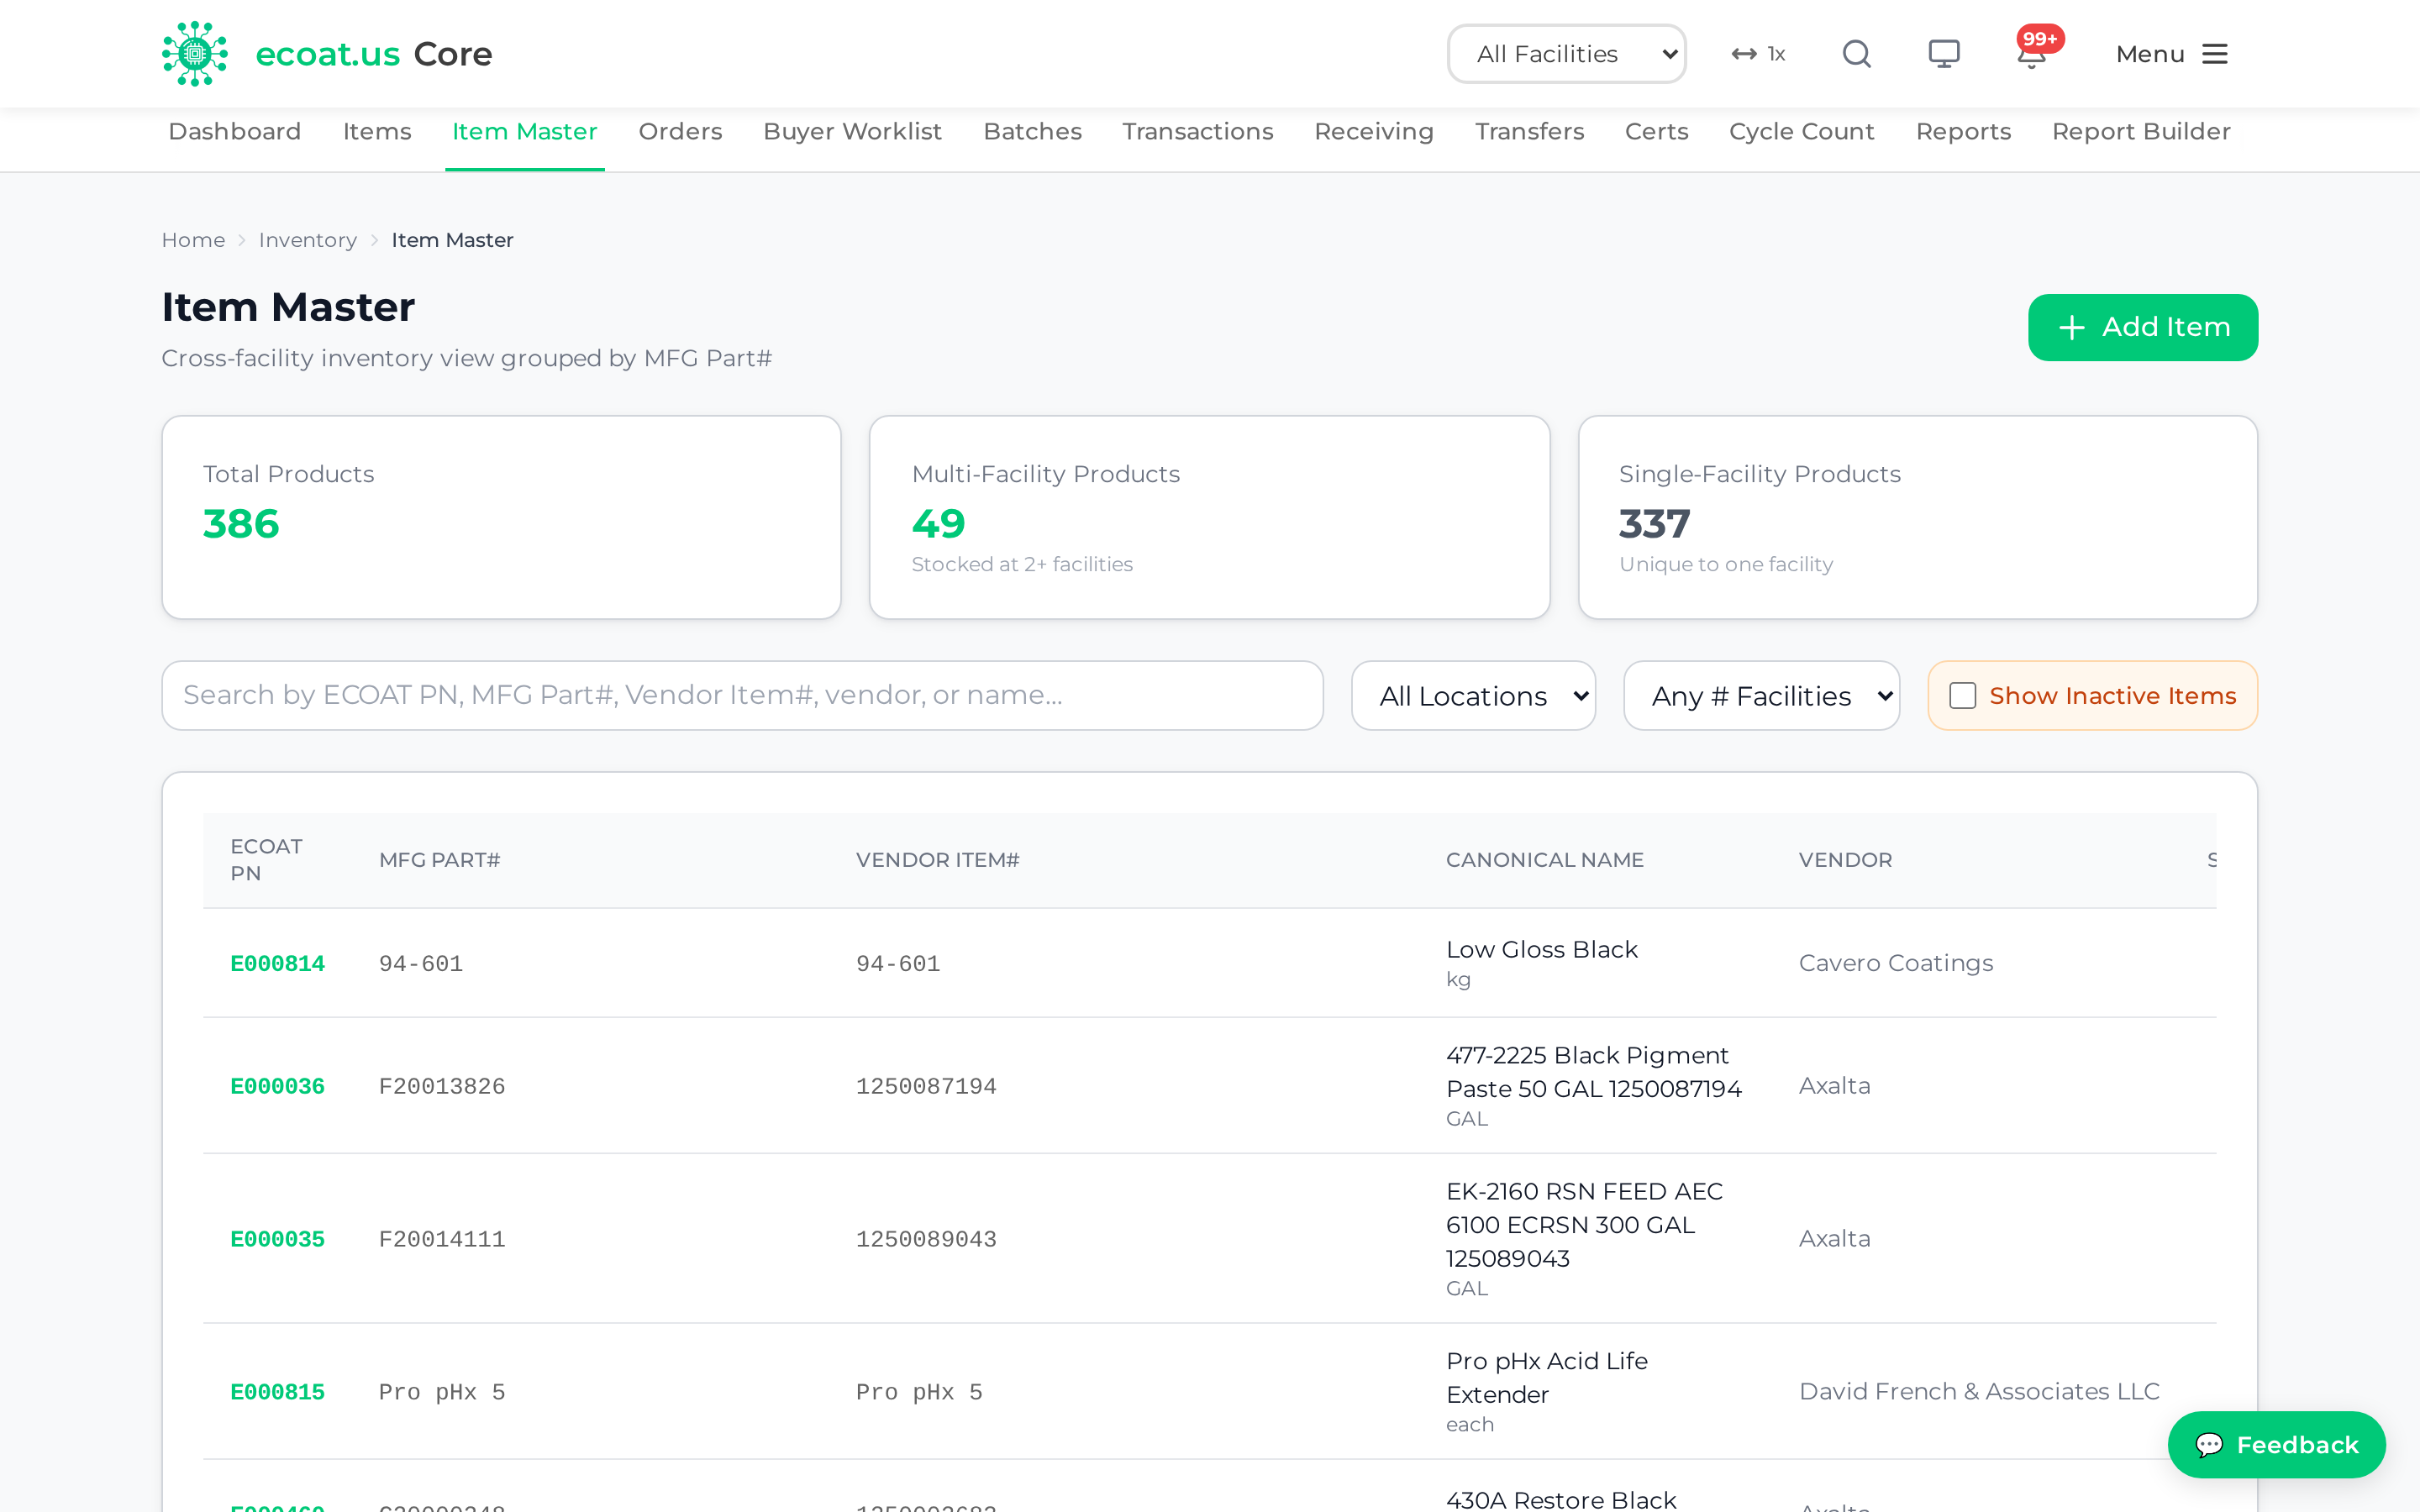This screenshot has width=2420, height=1512.
Task: Switch to the Report Builder tab
Action: coord(2140,131)
